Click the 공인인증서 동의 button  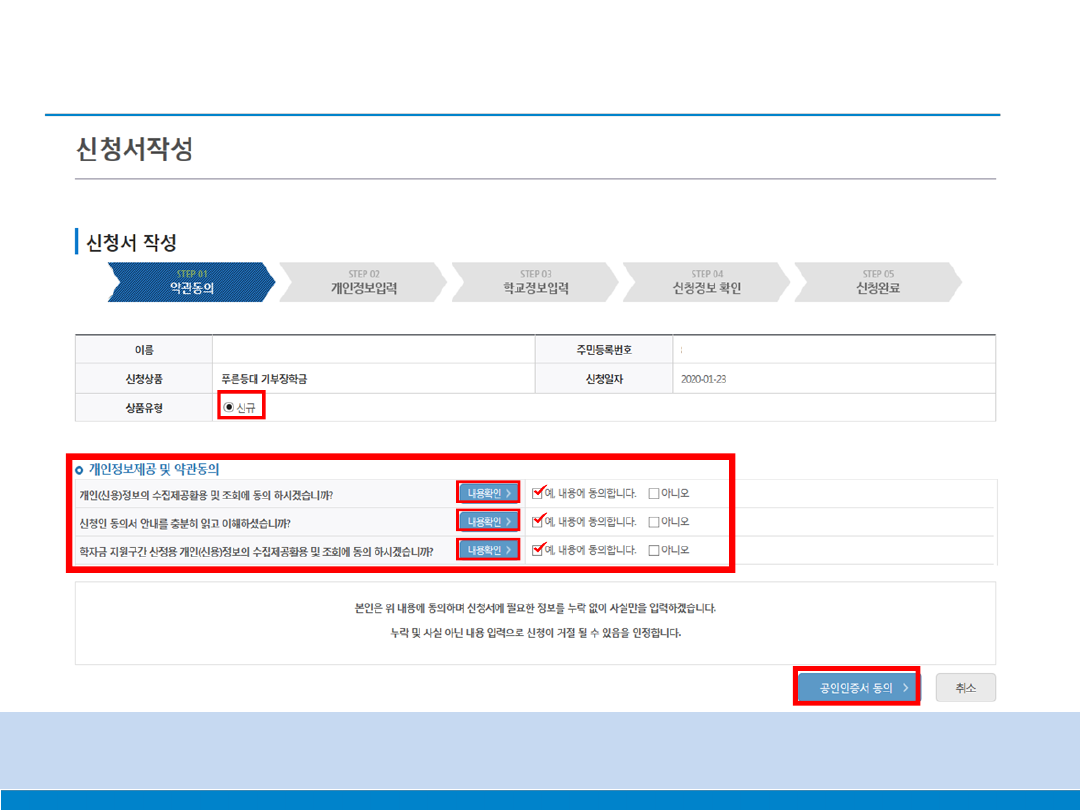(857, 688)
